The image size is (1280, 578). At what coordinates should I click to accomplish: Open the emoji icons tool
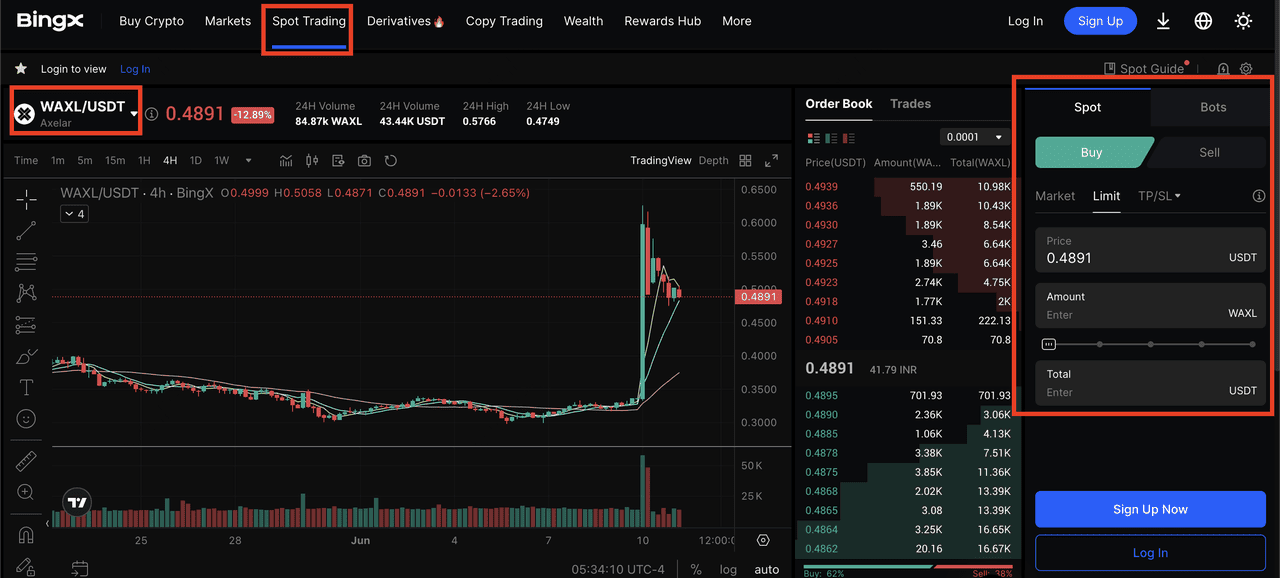point(26,418)
